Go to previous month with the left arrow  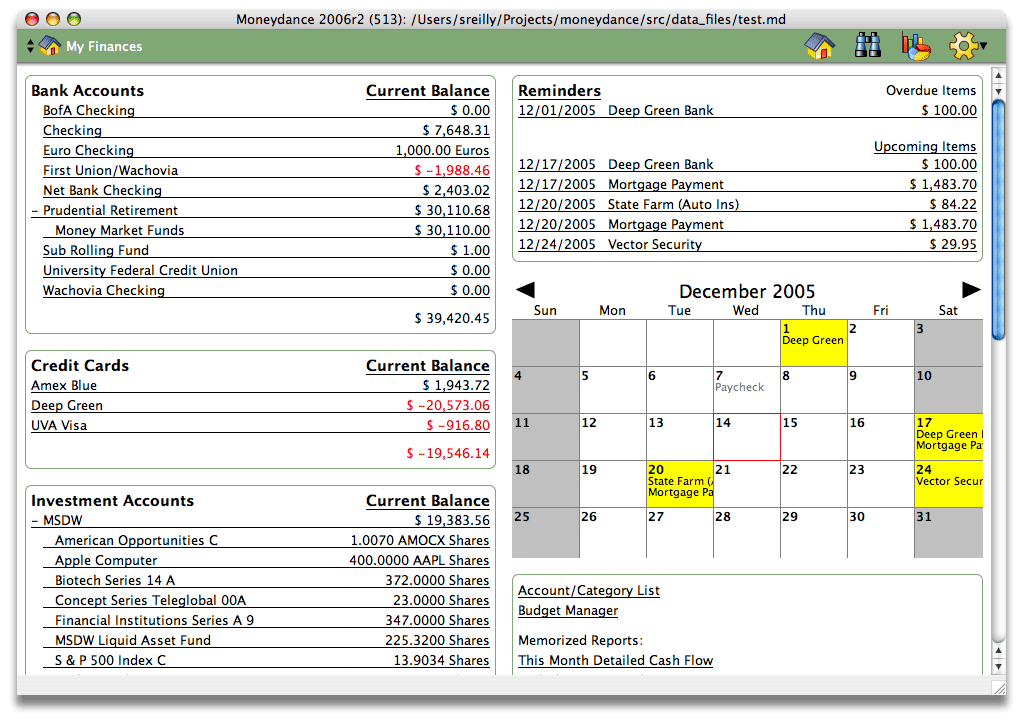tap(525, 290)
